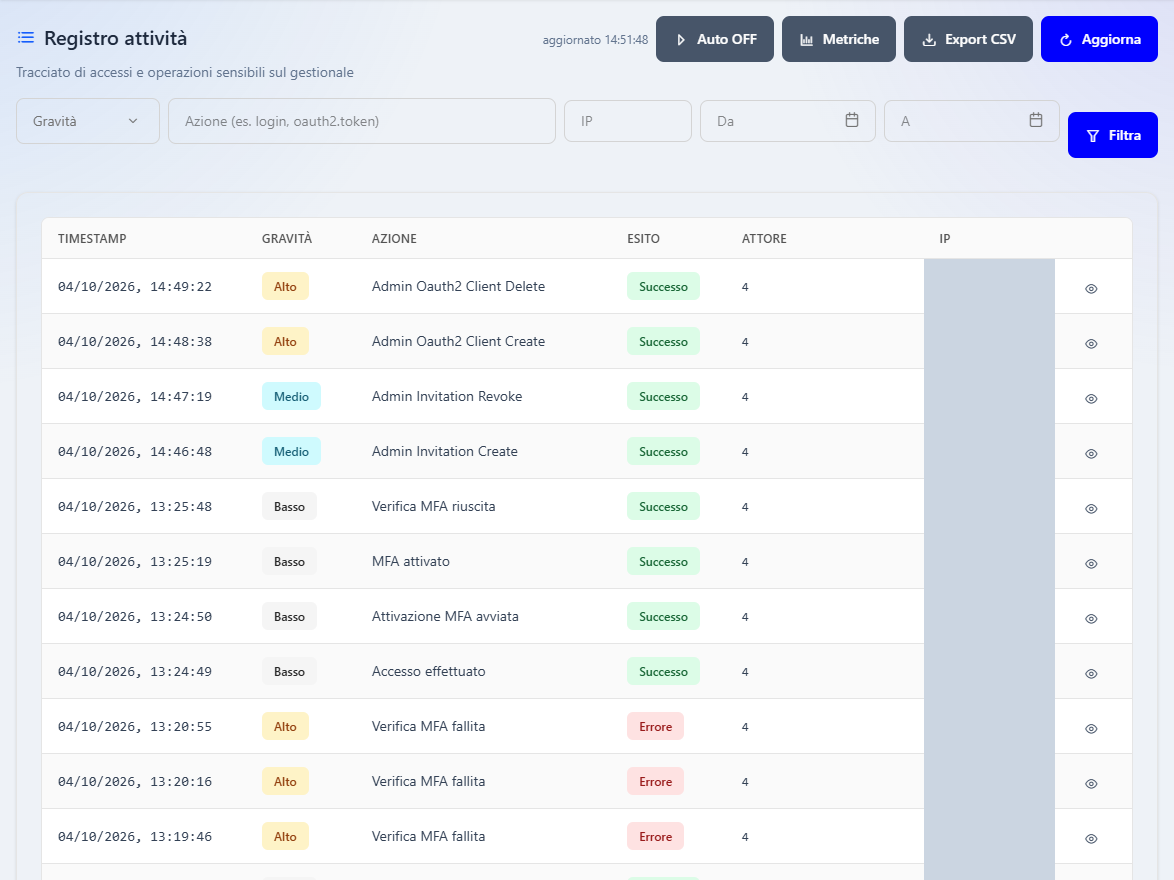Click the ESITO column header
The width and height of the screenshot is (1174, 880).
click(x=643, y=238)
